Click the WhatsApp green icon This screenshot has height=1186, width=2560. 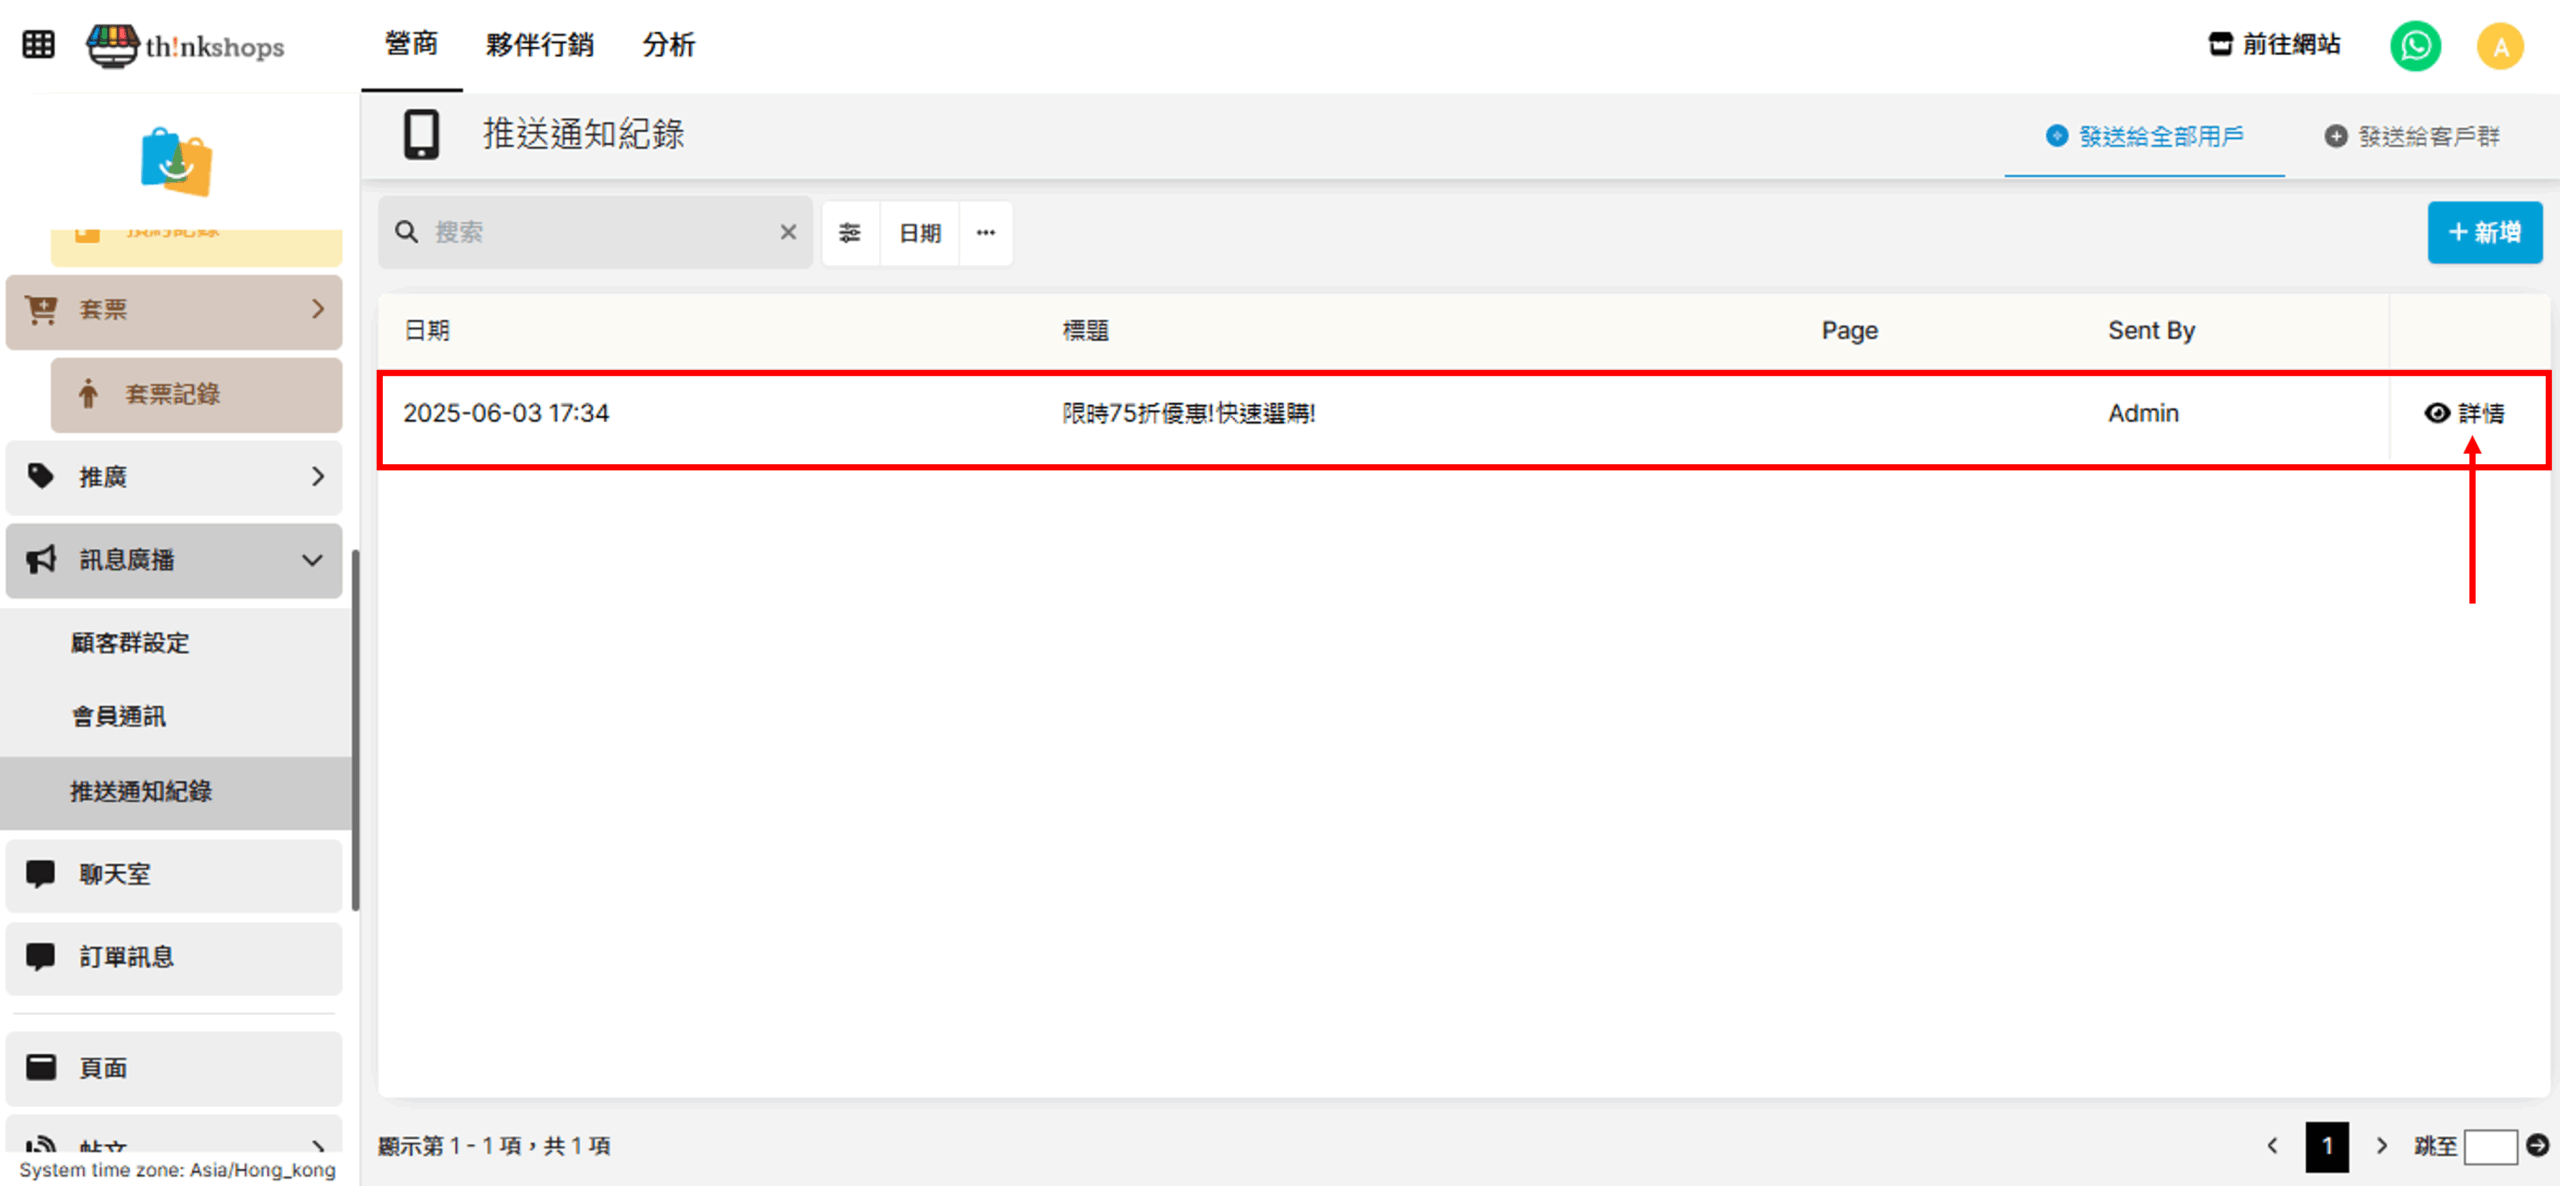(x=2415, y=46)
